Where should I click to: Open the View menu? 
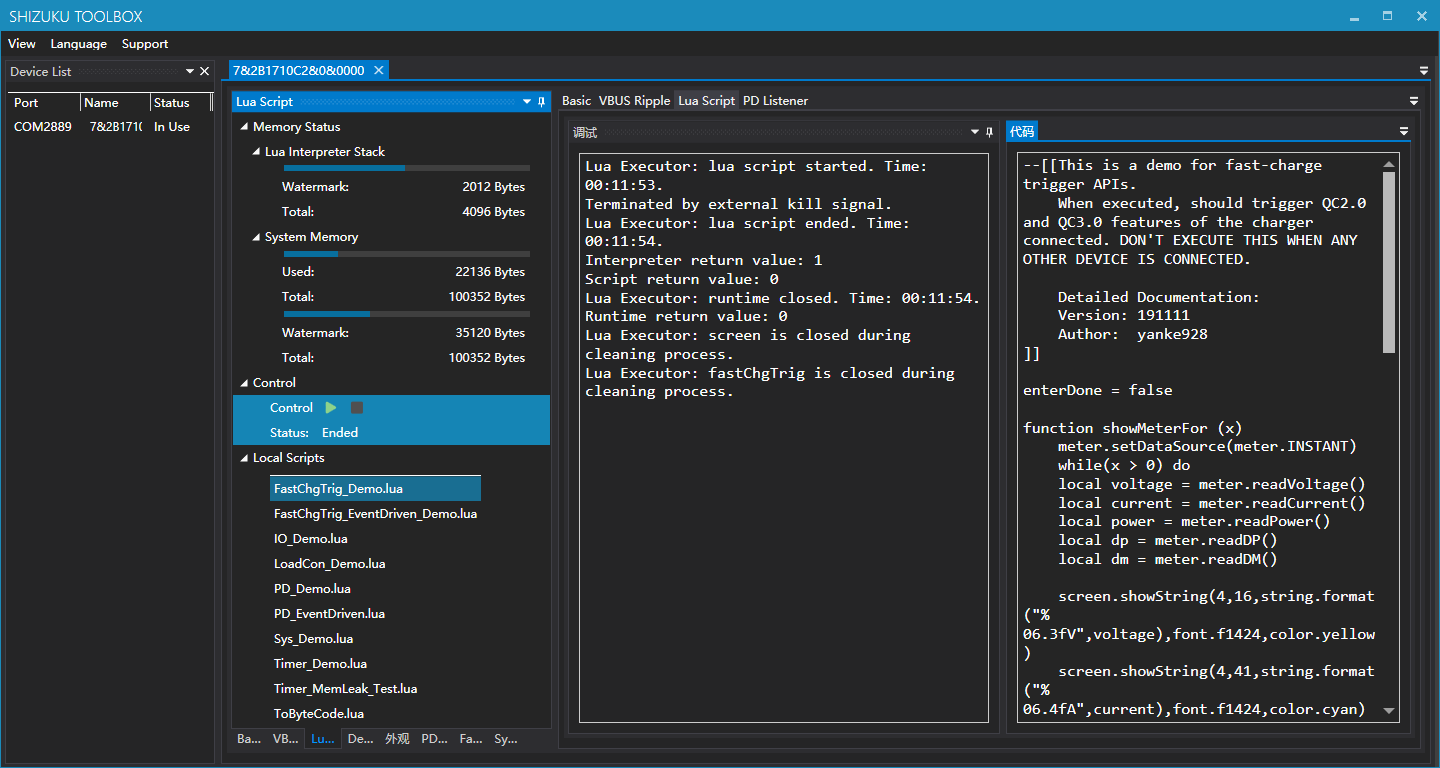click(22, 44)
